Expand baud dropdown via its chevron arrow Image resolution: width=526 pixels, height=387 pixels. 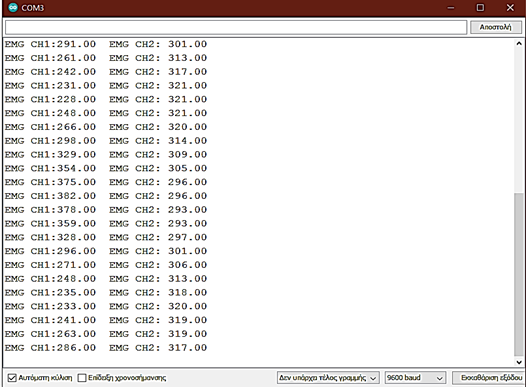point(439,378)
